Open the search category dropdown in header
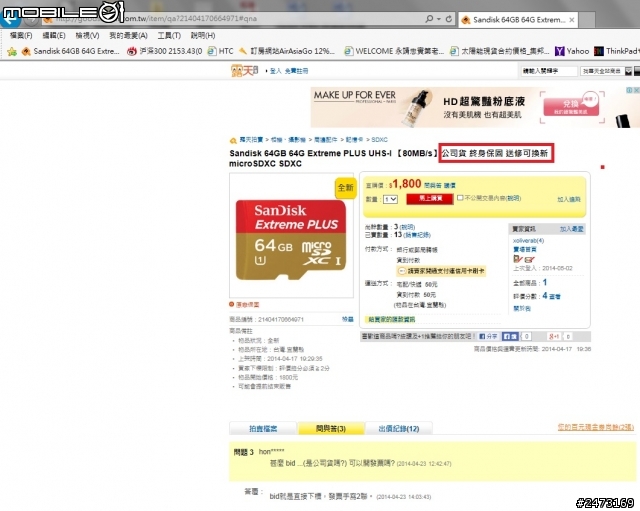The width and height of the screenshot is (640, 511). (x=606, y=71)
